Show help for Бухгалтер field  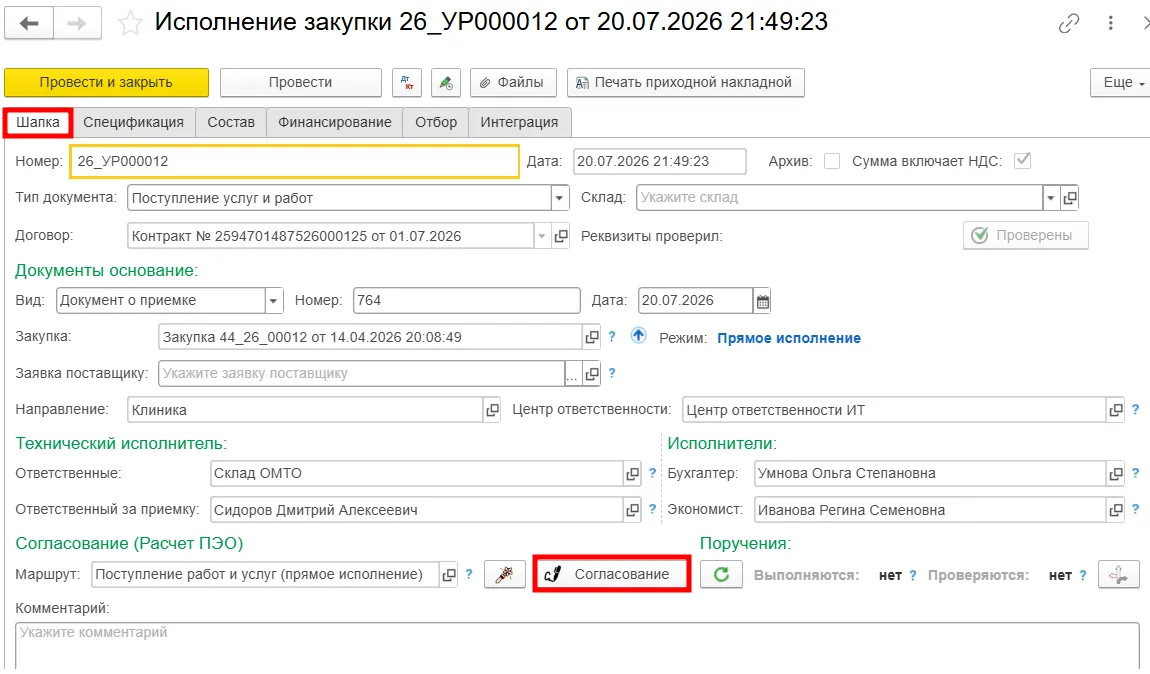[x=1135, y=473]
